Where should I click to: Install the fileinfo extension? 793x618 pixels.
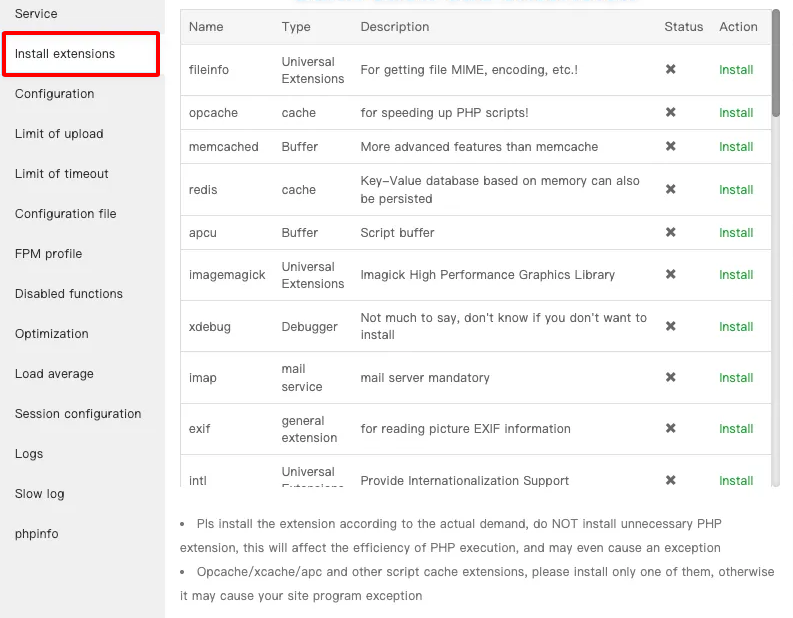pyautogui.click(x=736, y=70)
